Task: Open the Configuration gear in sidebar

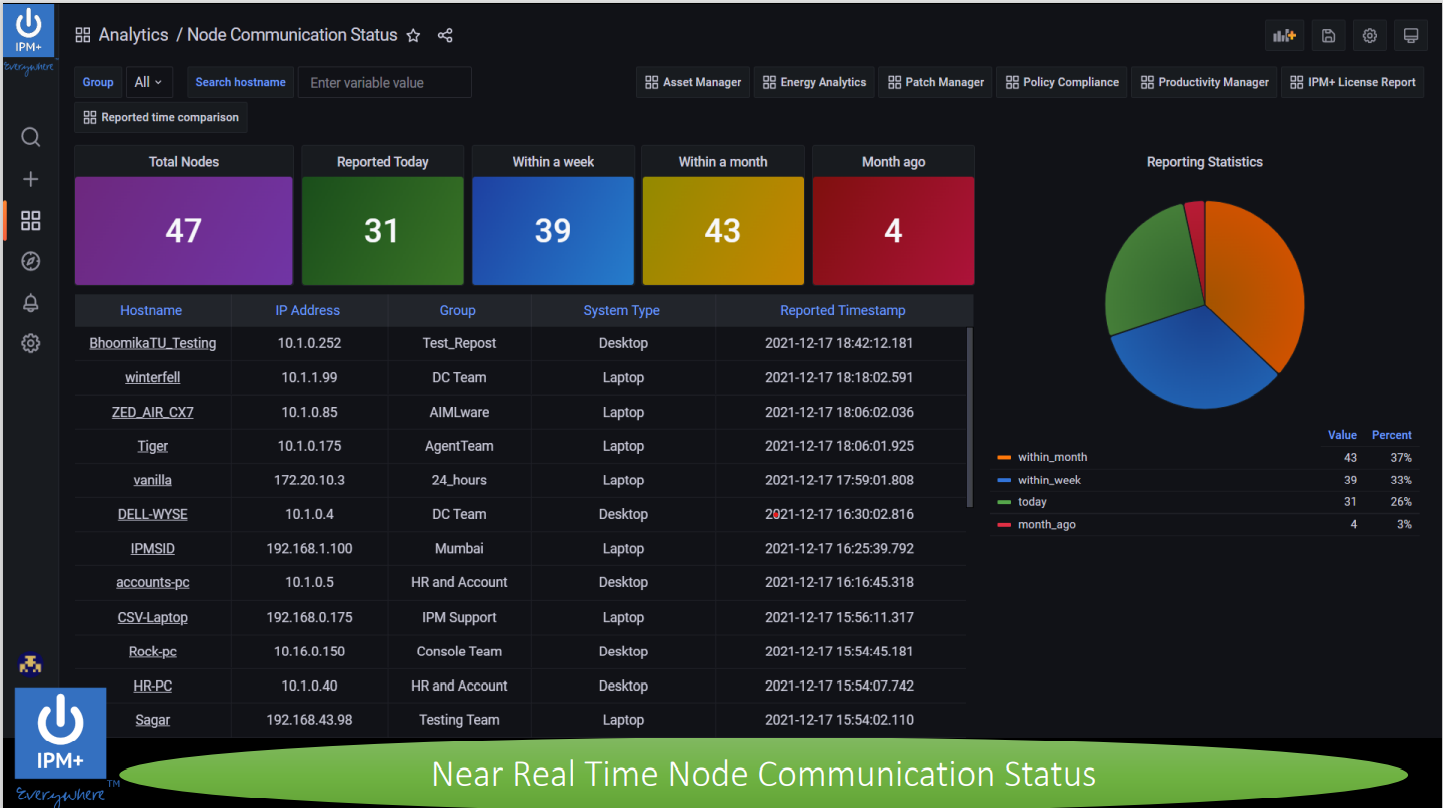Action: pyautogui.click(x=31, y=344)
